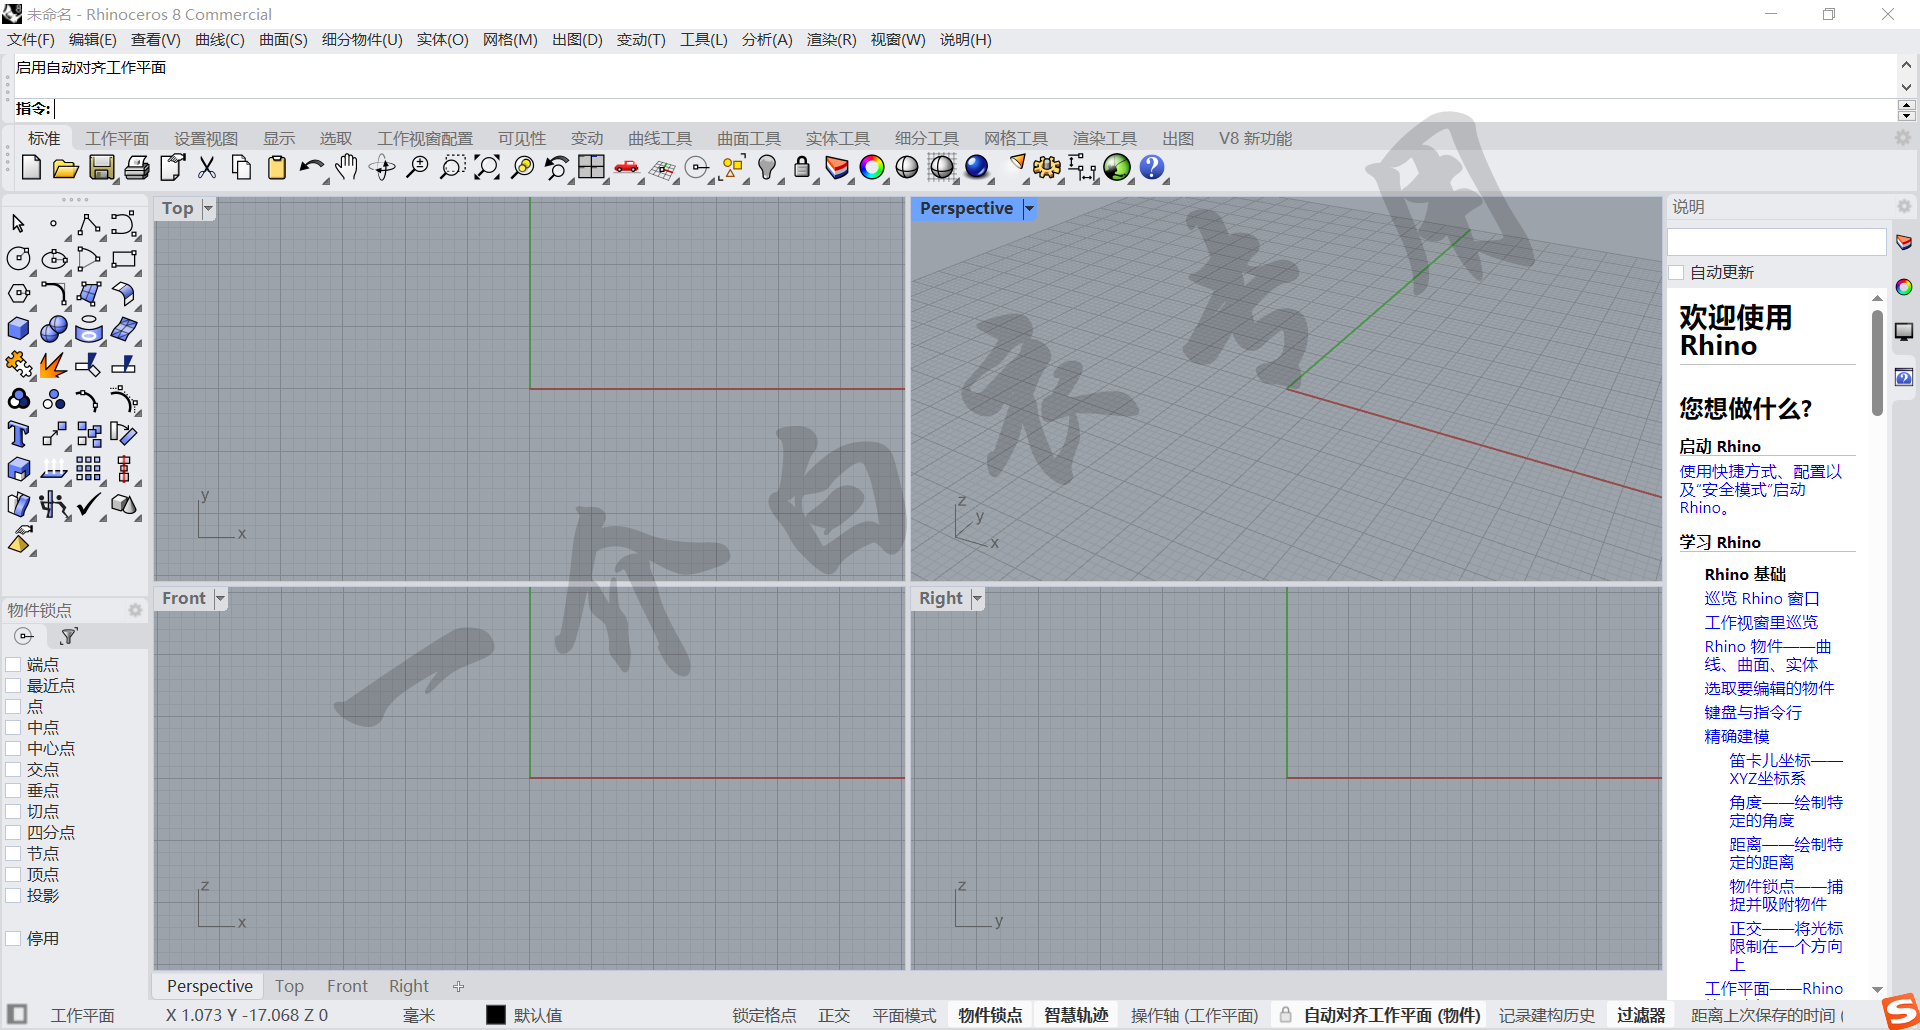1920x1030 pixels.
Task: Toggle 正交 in the status bar
Action: pyautogui.click(x=833, y=1015)
